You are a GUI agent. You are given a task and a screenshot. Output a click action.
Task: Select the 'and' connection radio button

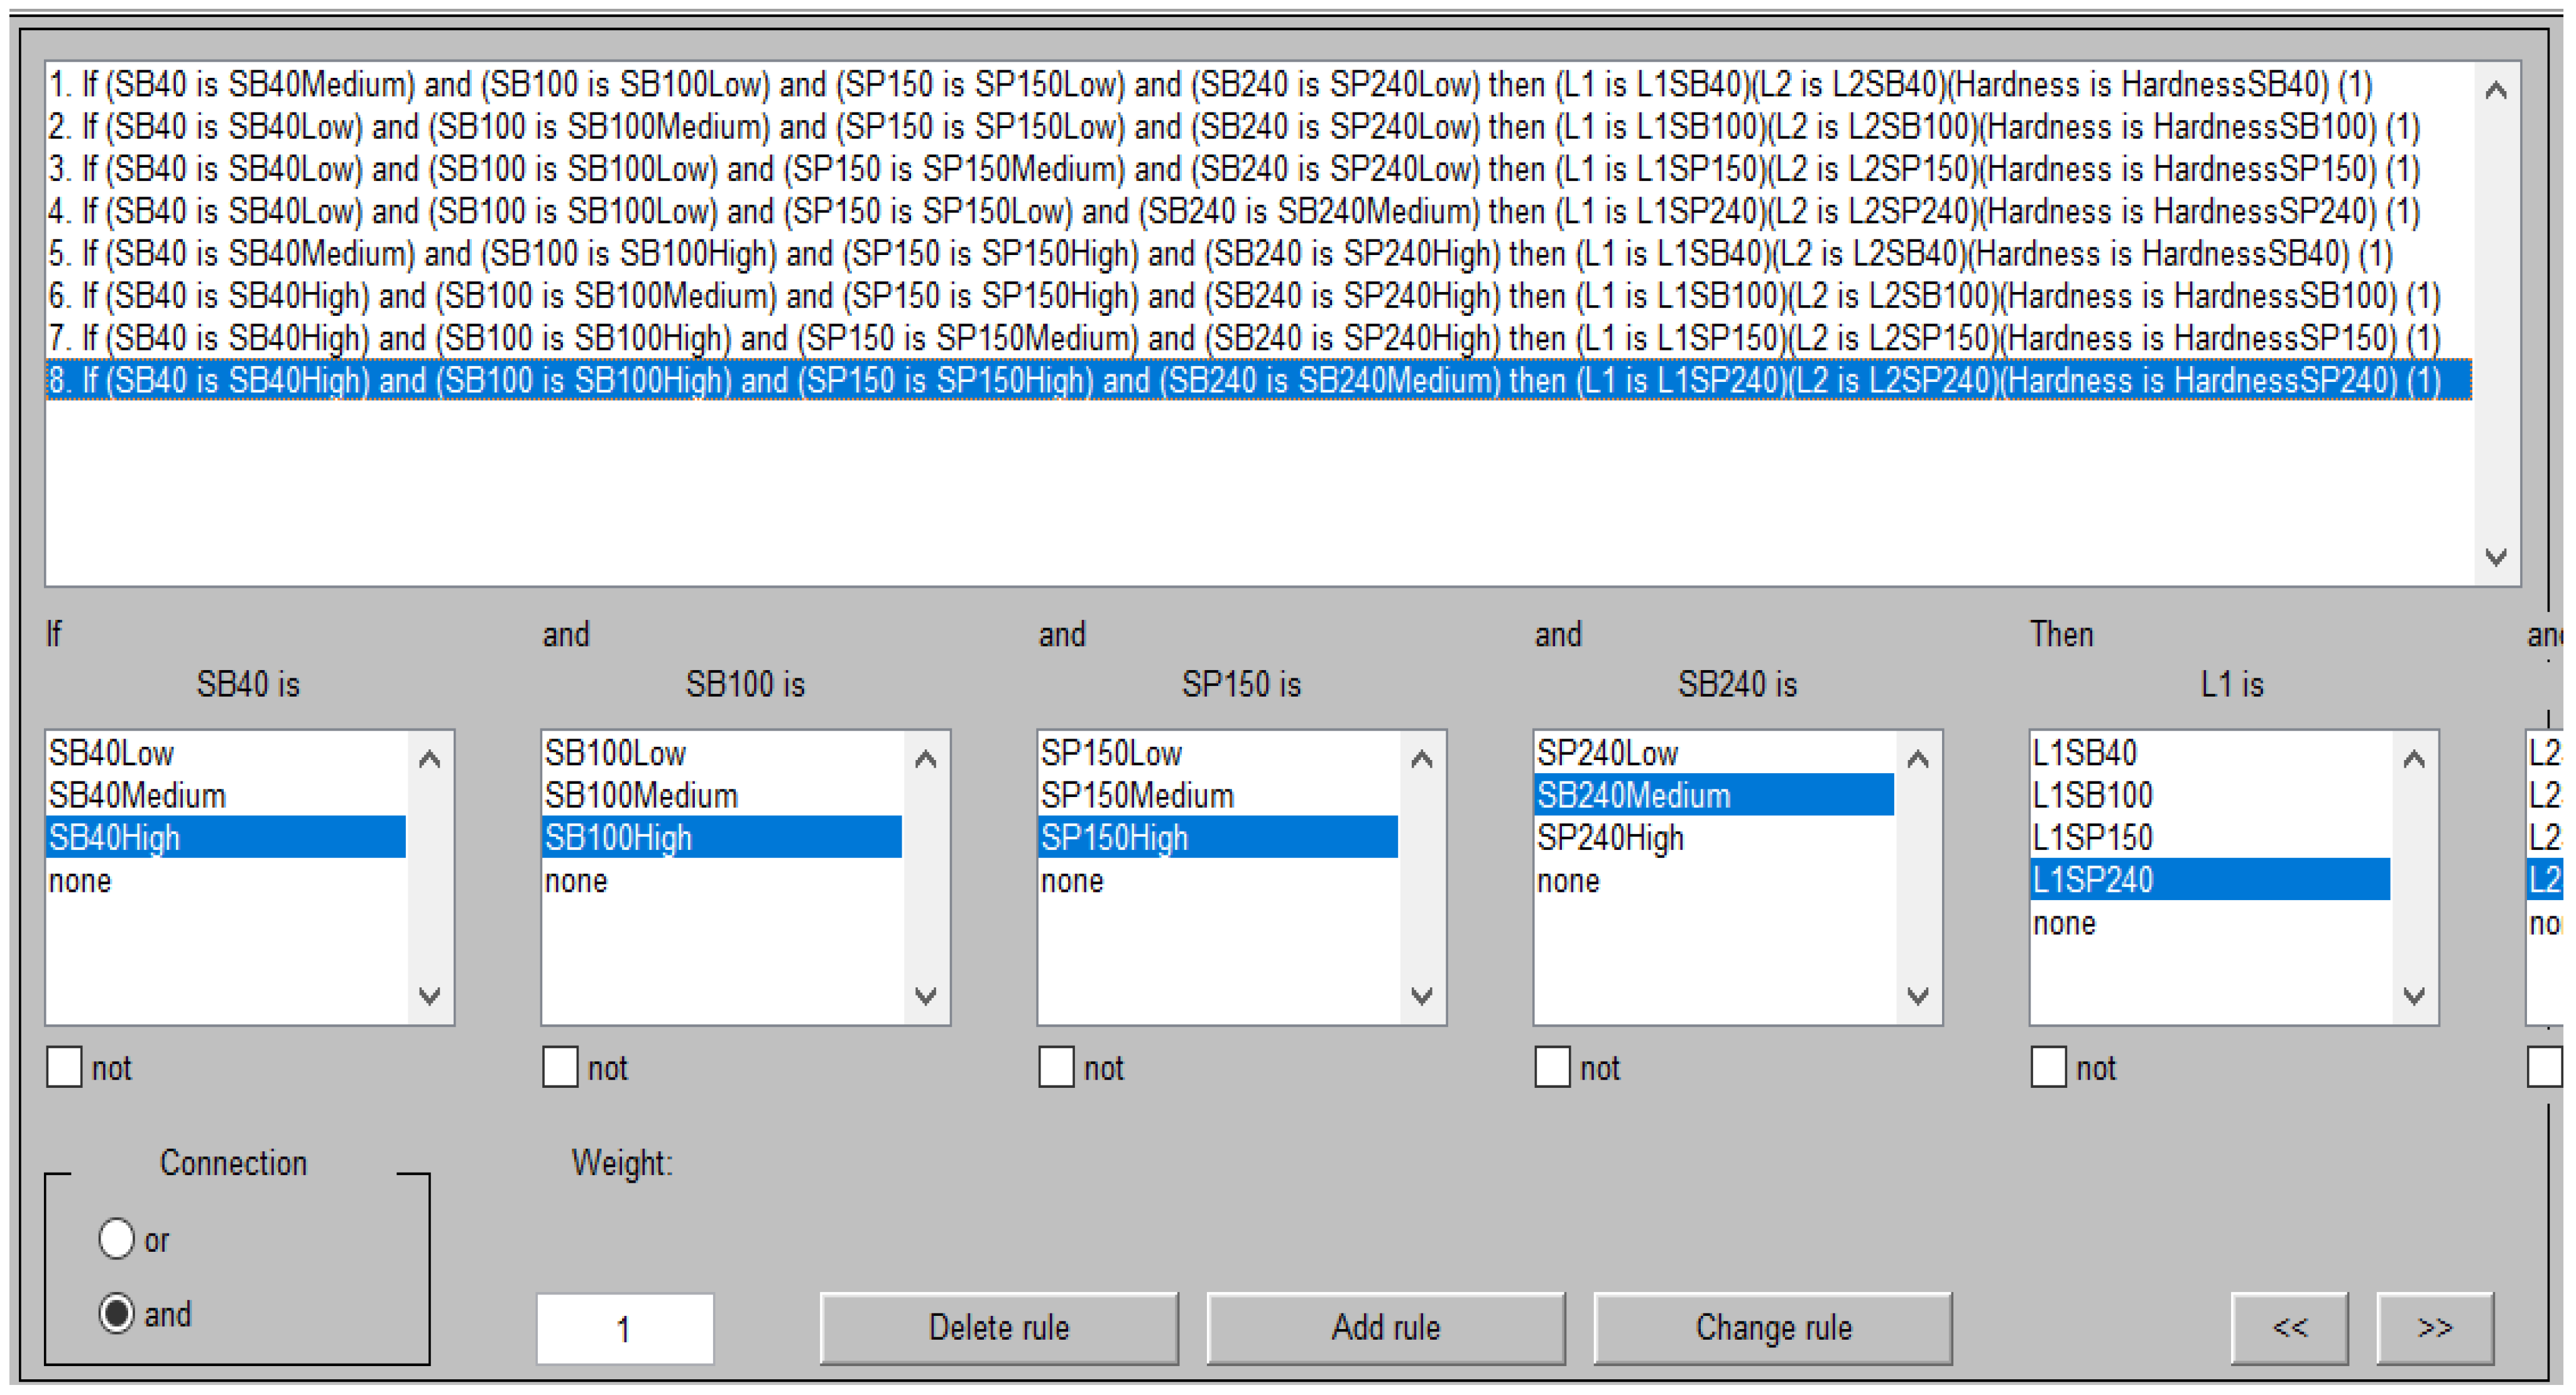[117, 1313]
